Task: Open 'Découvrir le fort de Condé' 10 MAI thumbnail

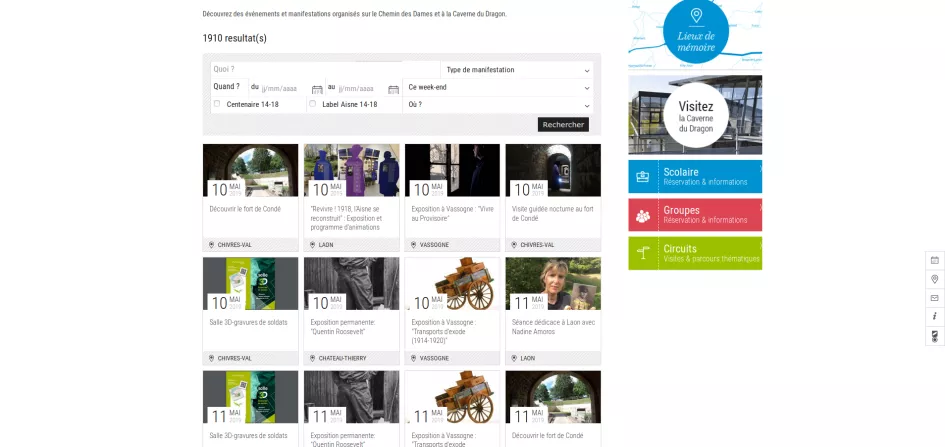Action: click(x=251, y=170)
